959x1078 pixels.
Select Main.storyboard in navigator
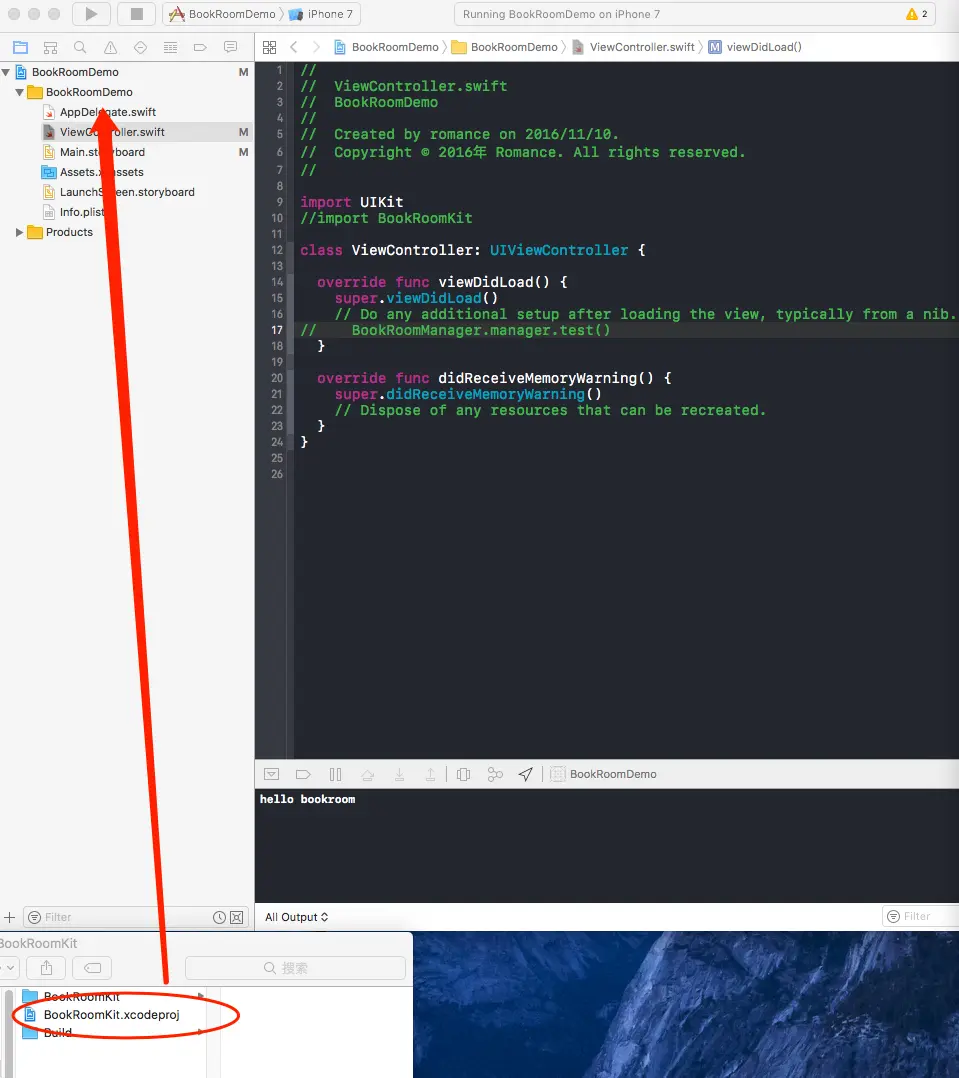point(102,152)
